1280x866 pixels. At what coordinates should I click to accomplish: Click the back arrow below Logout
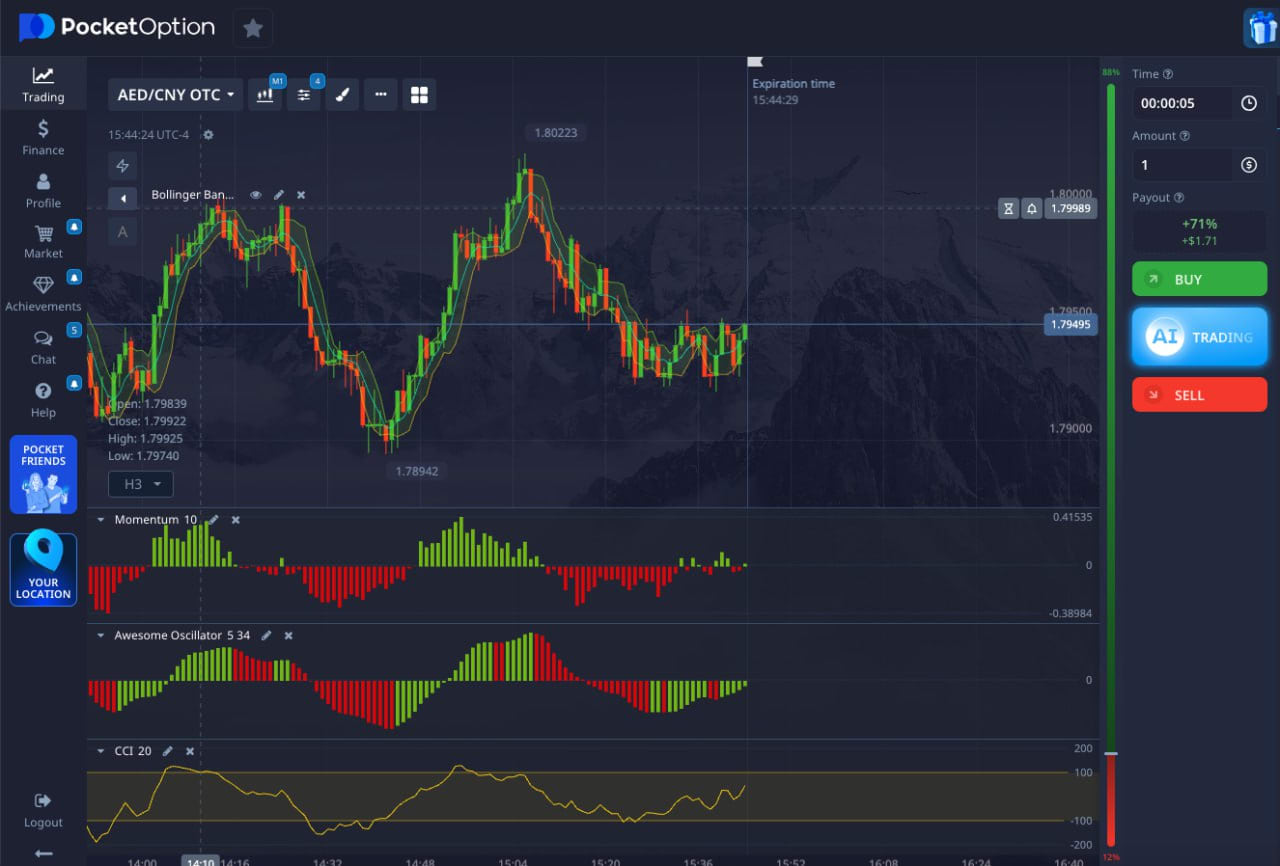43,853
